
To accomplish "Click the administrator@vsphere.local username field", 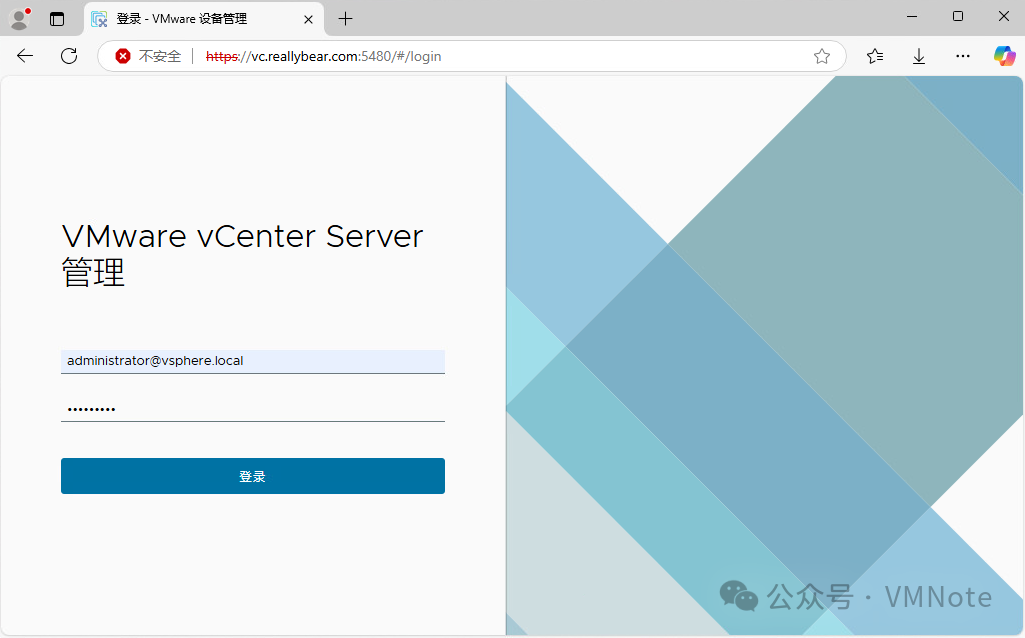I will tap(253, 361).
